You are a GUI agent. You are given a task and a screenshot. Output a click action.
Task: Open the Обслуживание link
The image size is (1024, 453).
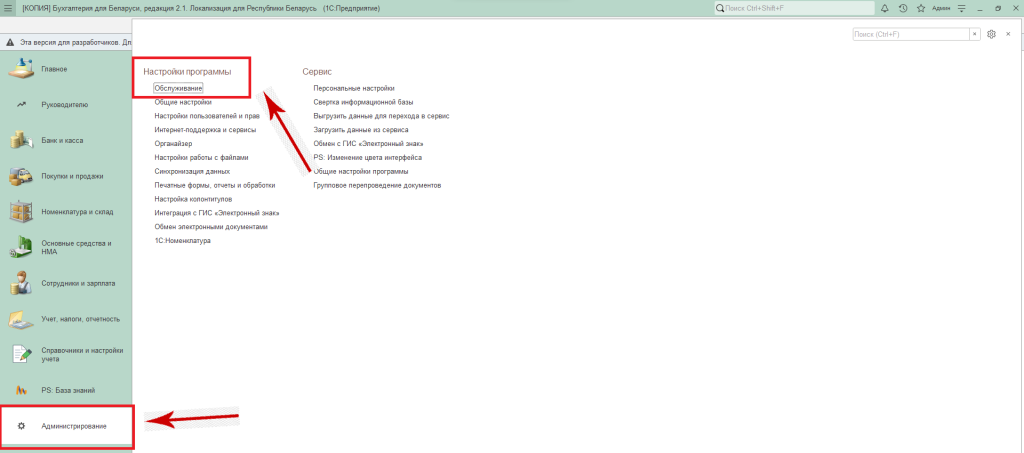178,88
